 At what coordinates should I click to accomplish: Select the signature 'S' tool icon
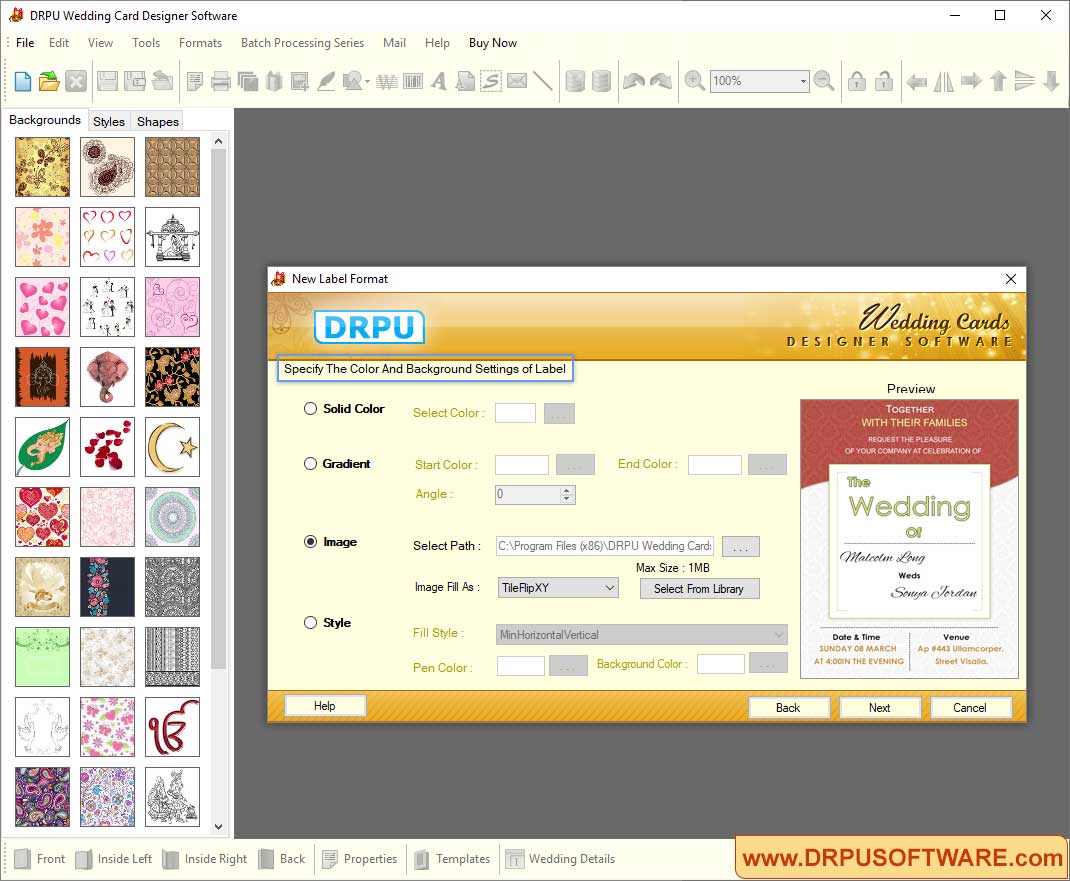[x=491, y=81]
